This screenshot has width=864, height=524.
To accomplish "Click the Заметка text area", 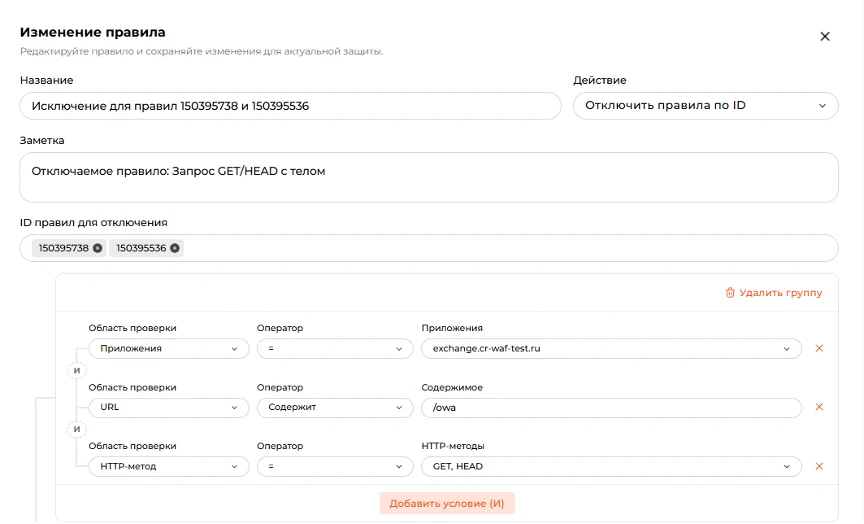I will [429, 177].
